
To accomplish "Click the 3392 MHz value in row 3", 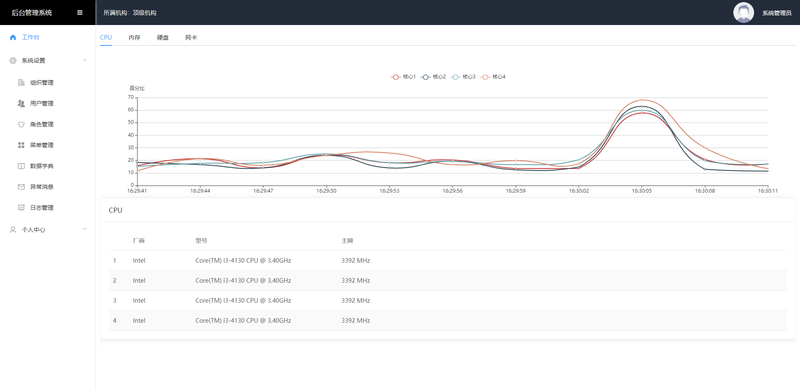I will tap(356, 300).
